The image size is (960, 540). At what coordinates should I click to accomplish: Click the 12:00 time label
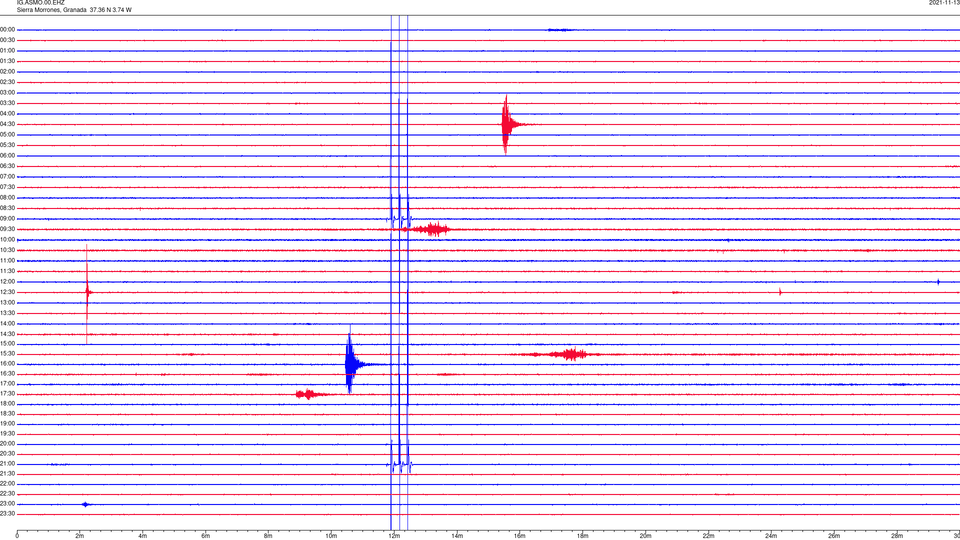pyautogui.click(x=8, y=282)
